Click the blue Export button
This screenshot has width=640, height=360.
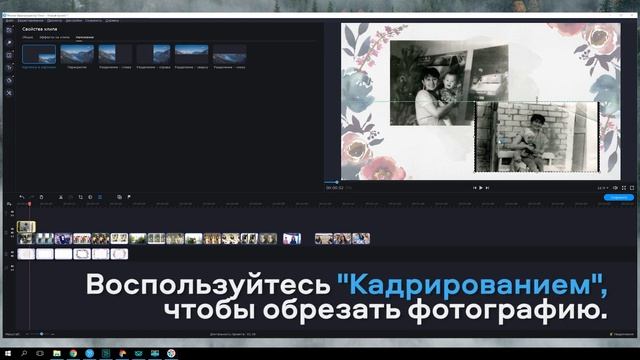(x=619, y=198)
